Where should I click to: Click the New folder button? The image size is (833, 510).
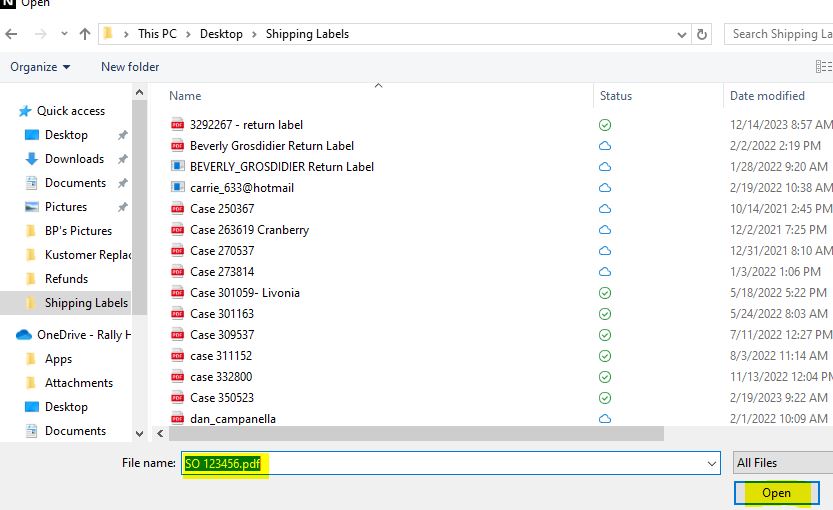(130, 67)
